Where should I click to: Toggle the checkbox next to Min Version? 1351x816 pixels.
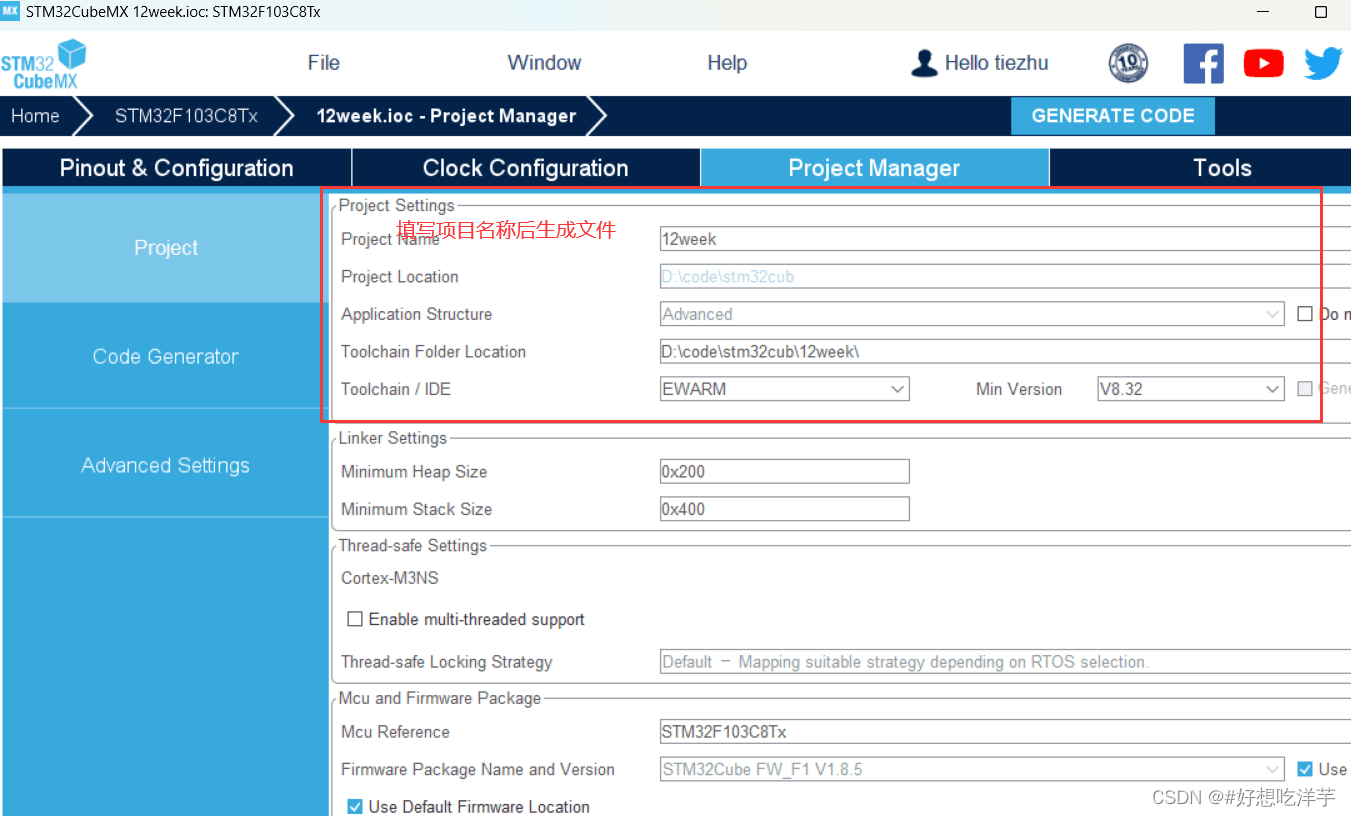click(x=1304, y=389)
